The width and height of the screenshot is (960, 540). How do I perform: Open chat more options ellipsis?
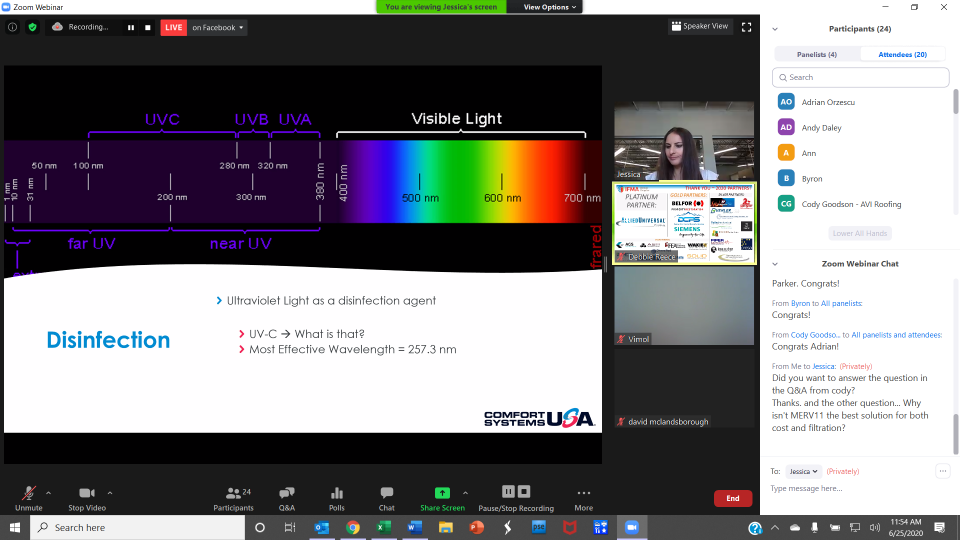pyautogui.click(x=943, y=471)
